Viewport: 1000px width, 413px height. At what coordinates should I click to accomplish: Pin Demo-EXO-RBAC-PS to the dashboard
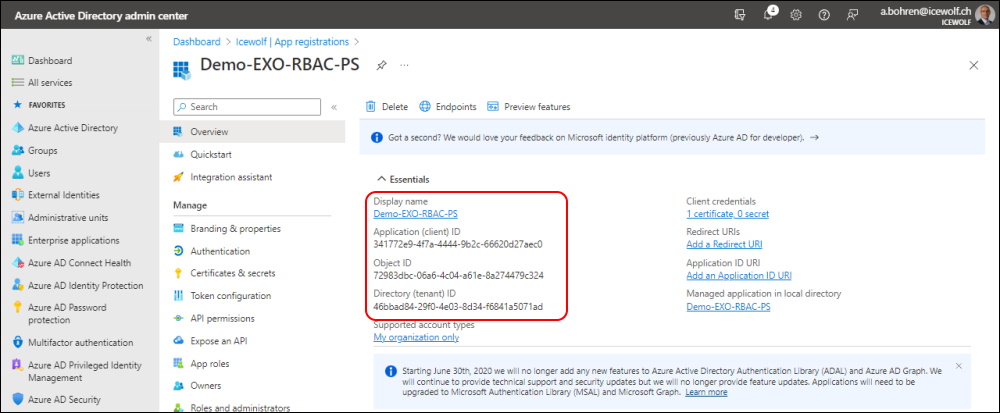tap(381, 65)
